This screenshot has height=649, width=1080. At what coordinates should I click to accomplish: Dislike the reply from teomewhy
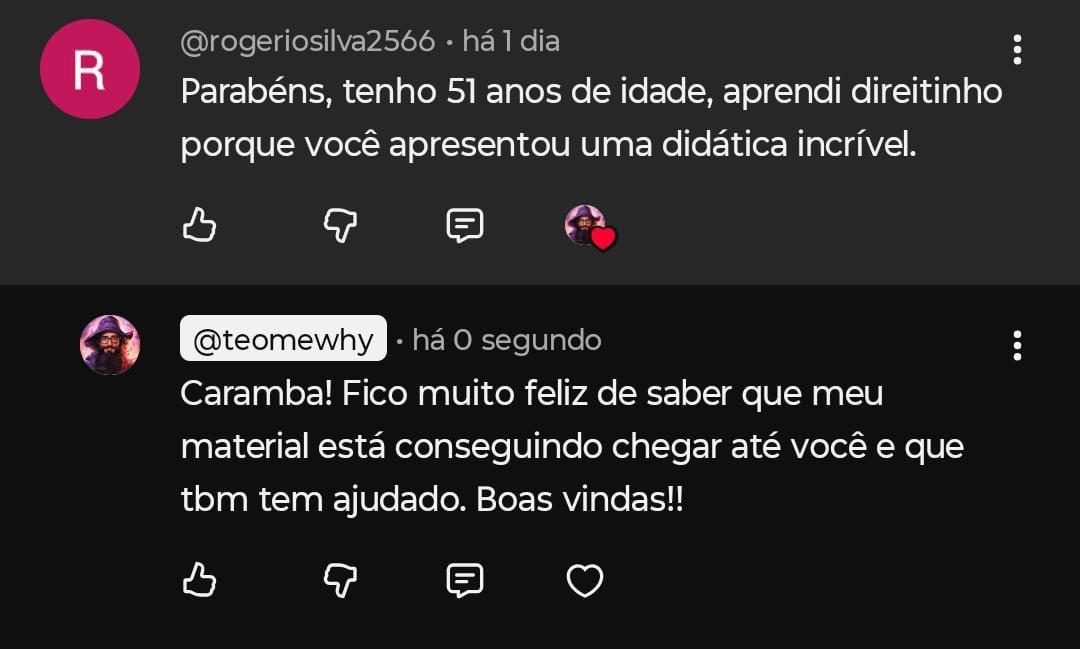341,579
